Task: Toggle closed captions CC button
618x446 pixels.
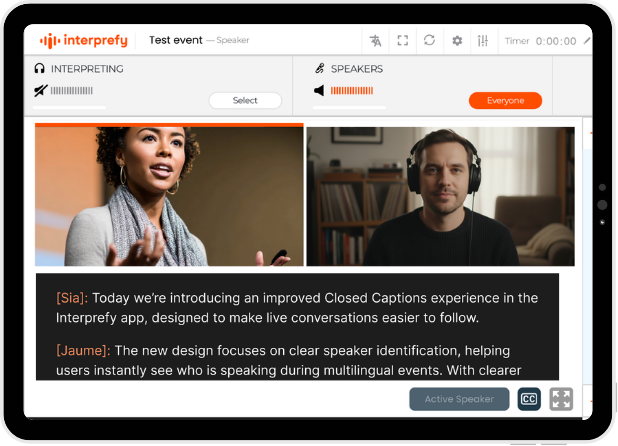Action: (529, 399)
